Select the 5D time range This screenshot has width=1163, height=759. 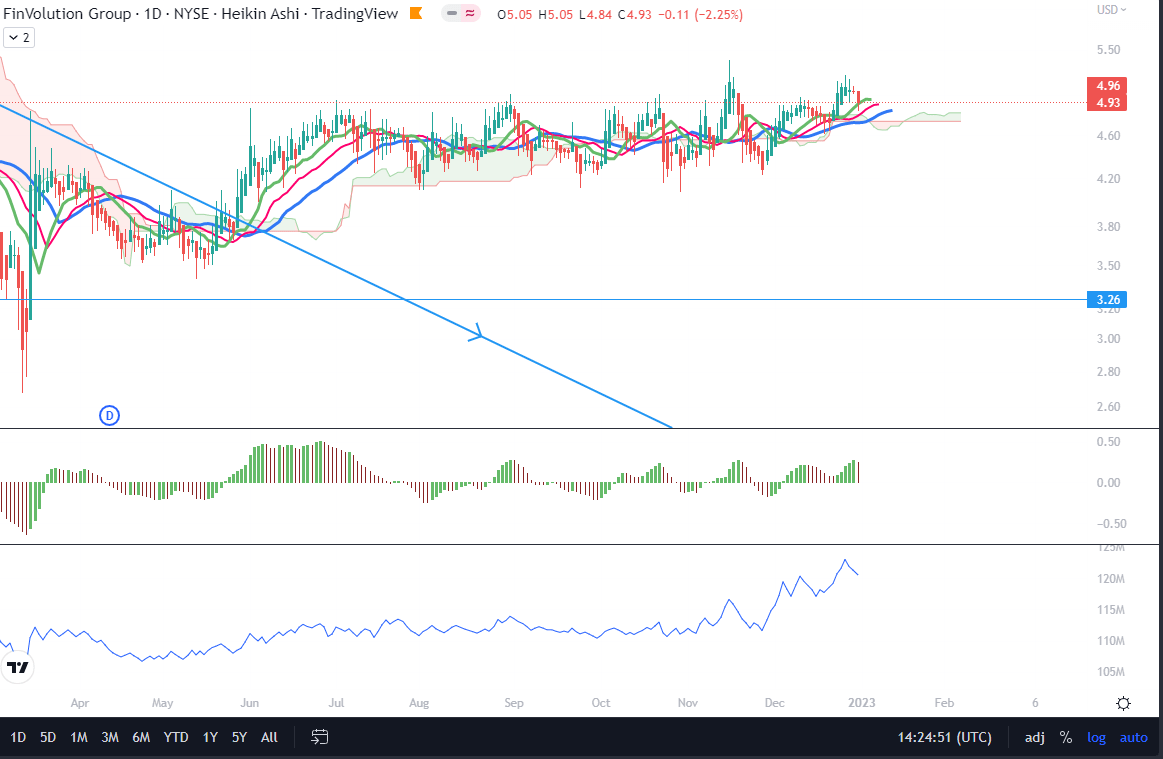[48, 737]
